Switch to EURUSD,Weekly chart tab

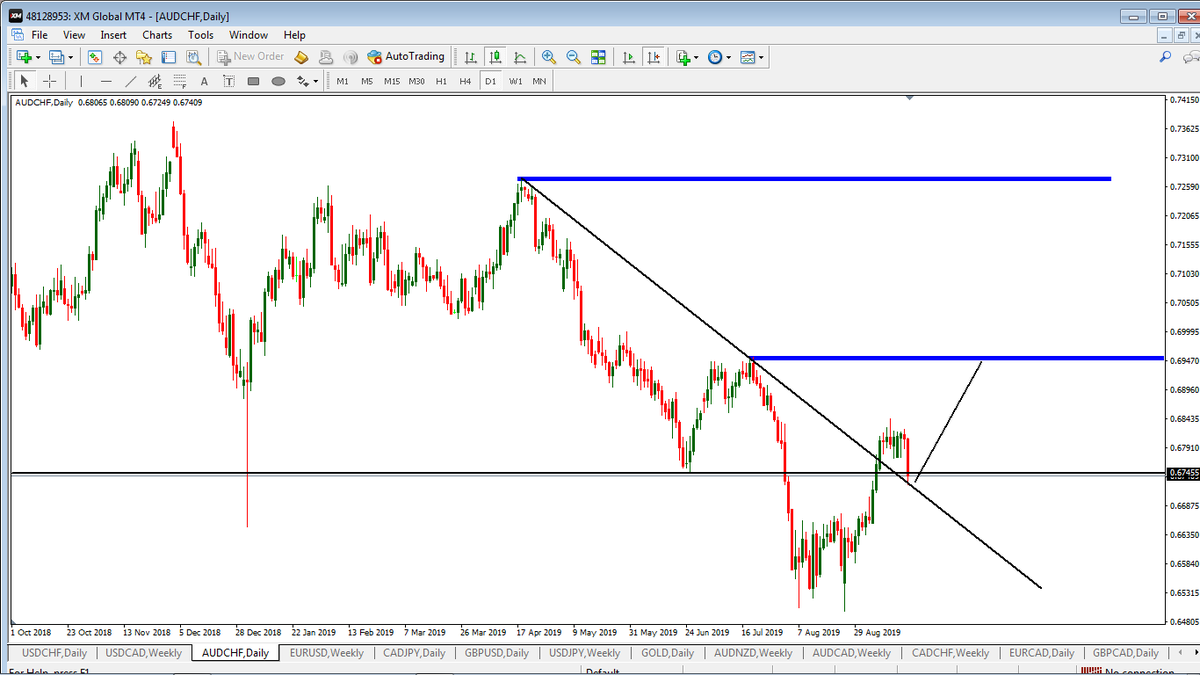point(326,653)
